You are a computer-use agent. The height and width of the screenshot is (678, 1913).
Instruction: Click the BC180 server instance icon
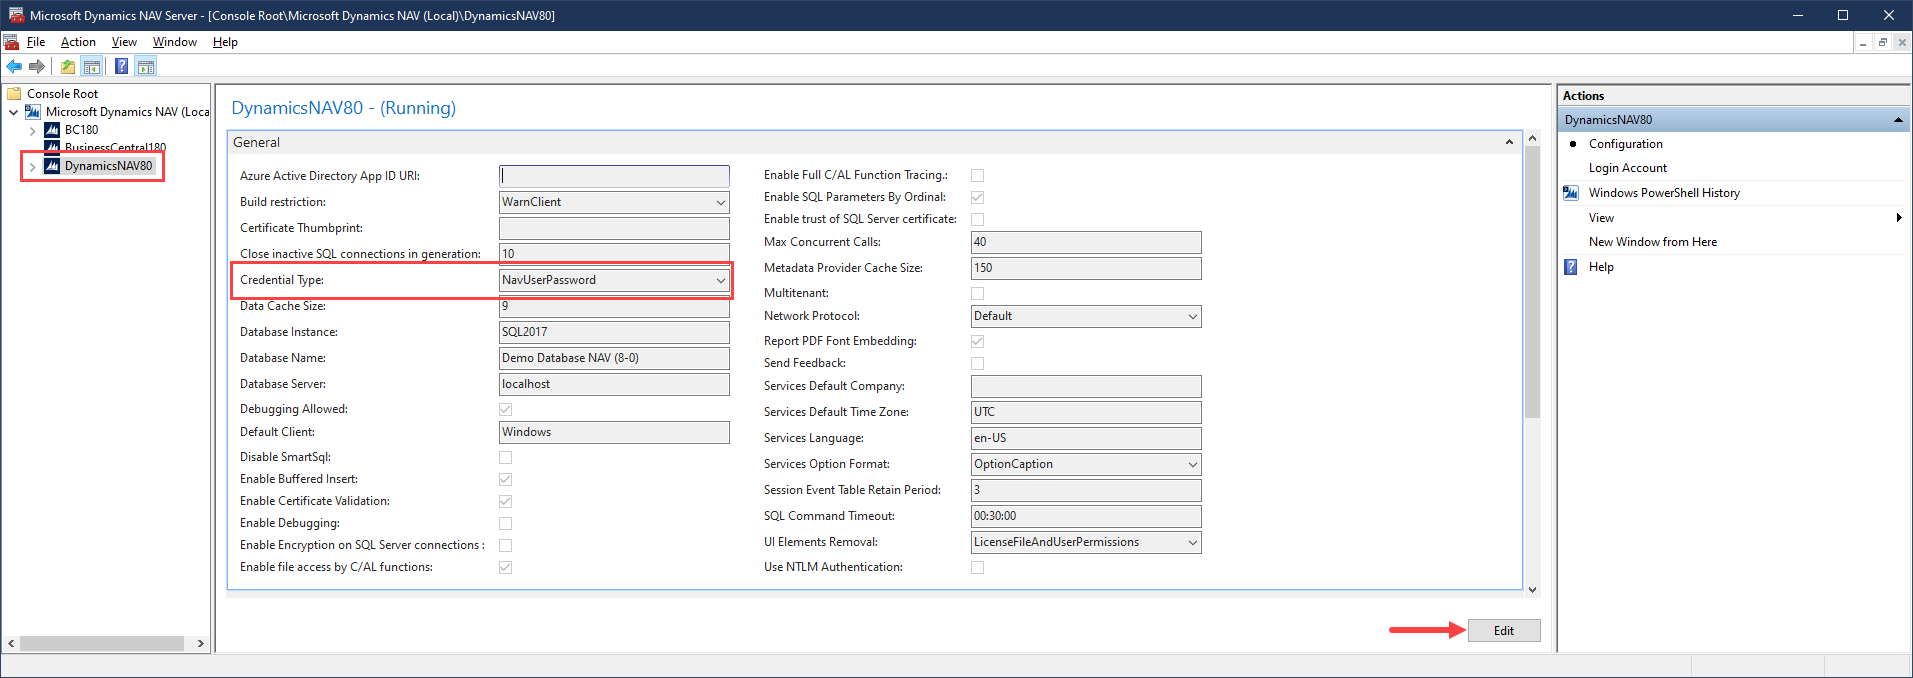pyautogui.click(x=52, y=130)
